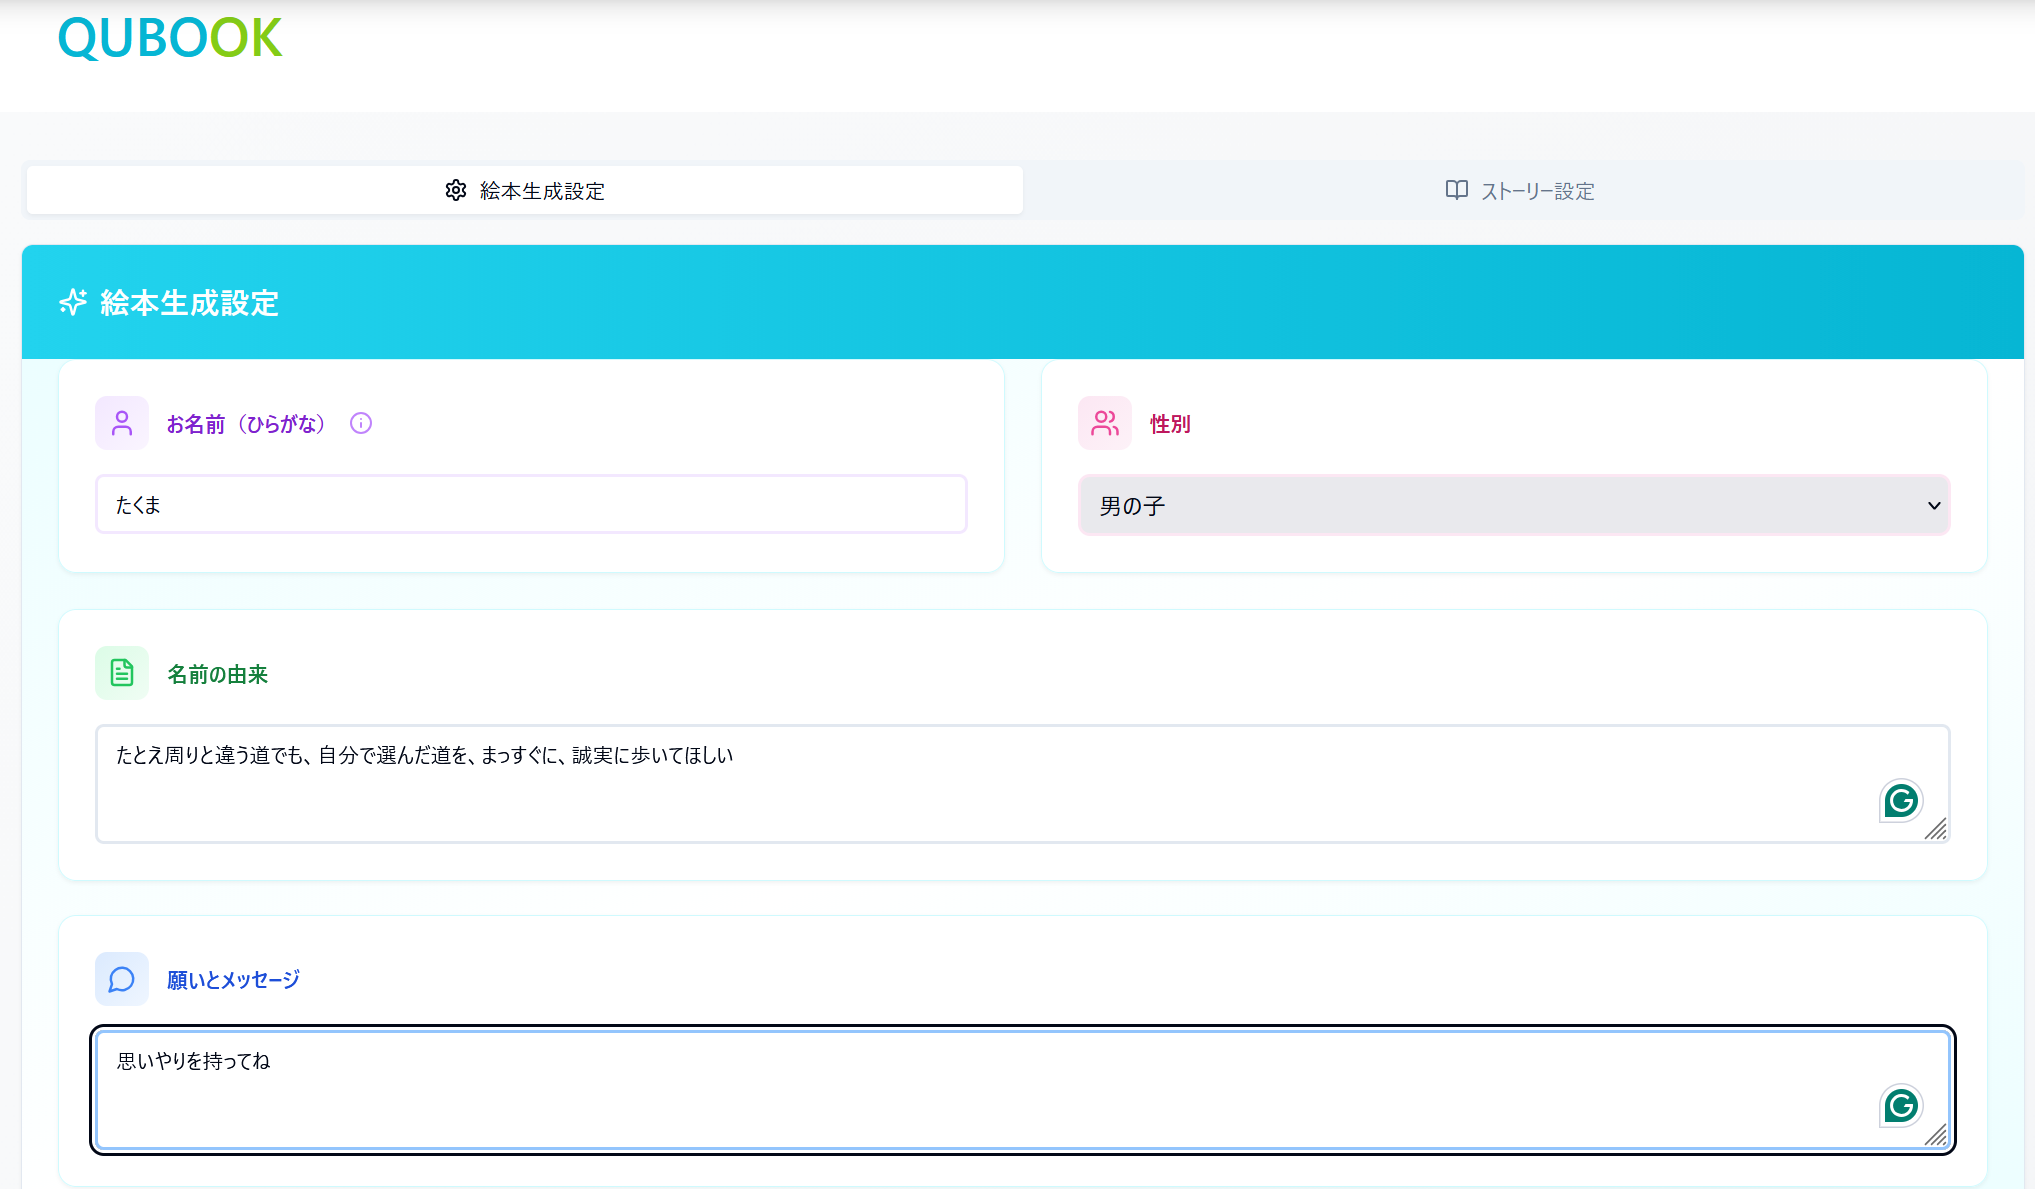The image size is (2035, 1189).
Task: Focus the name input containing たくま
Action: [x=530, y=504]
